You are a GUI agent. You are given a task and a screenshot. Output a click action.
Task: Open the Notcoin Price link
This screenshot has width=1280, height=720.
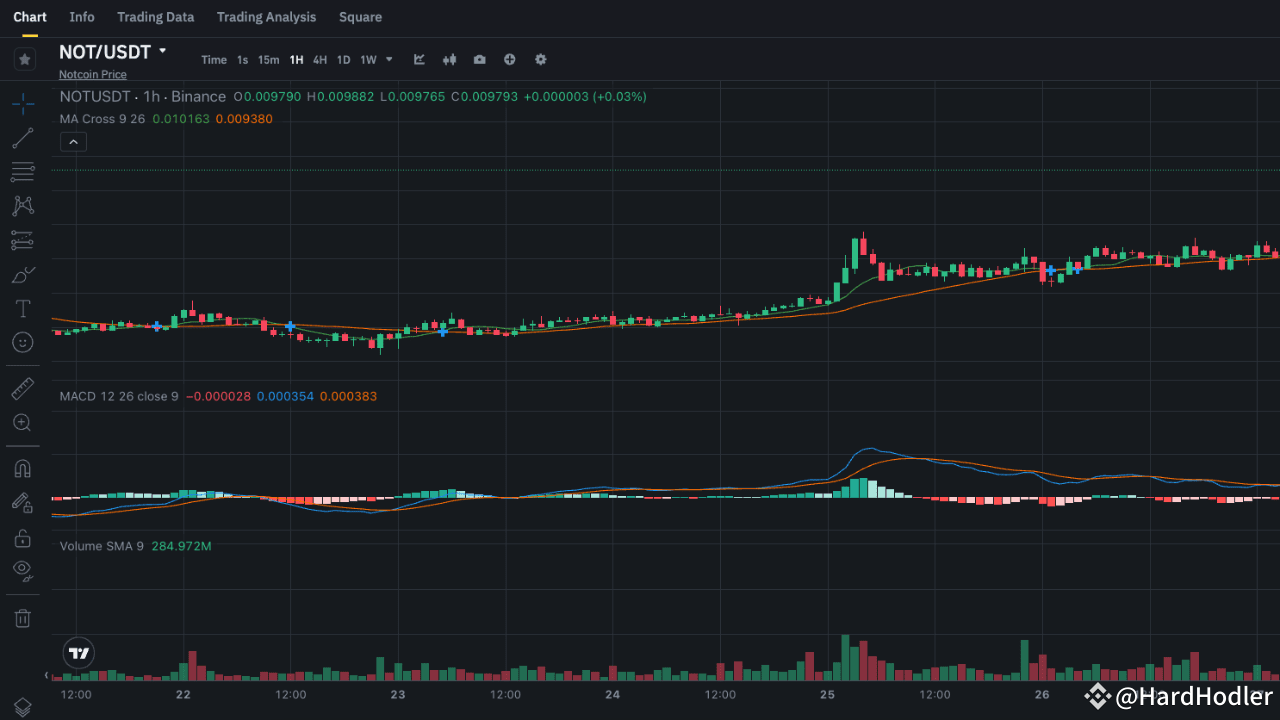point(92,74)
